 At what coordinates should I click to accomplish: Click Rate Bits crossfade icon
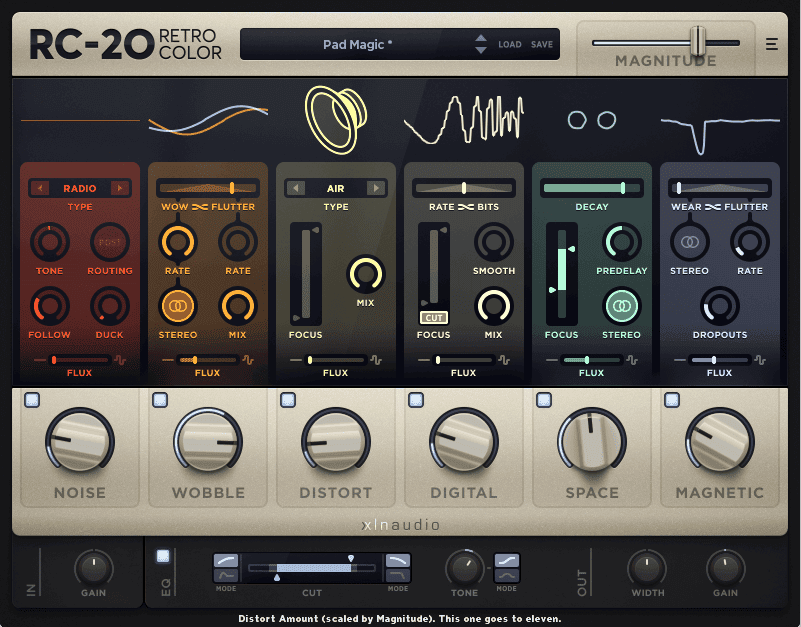465,207
